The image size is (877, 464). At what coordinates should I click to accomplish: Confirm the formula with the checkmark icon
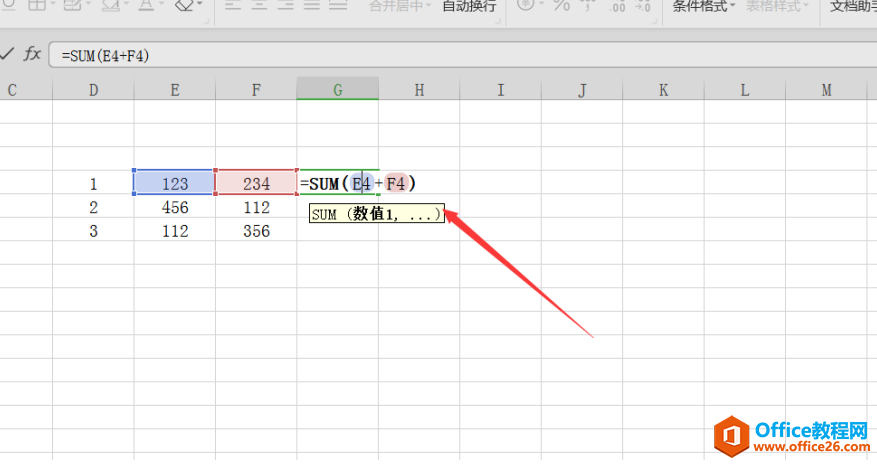[x=7, y=54]
